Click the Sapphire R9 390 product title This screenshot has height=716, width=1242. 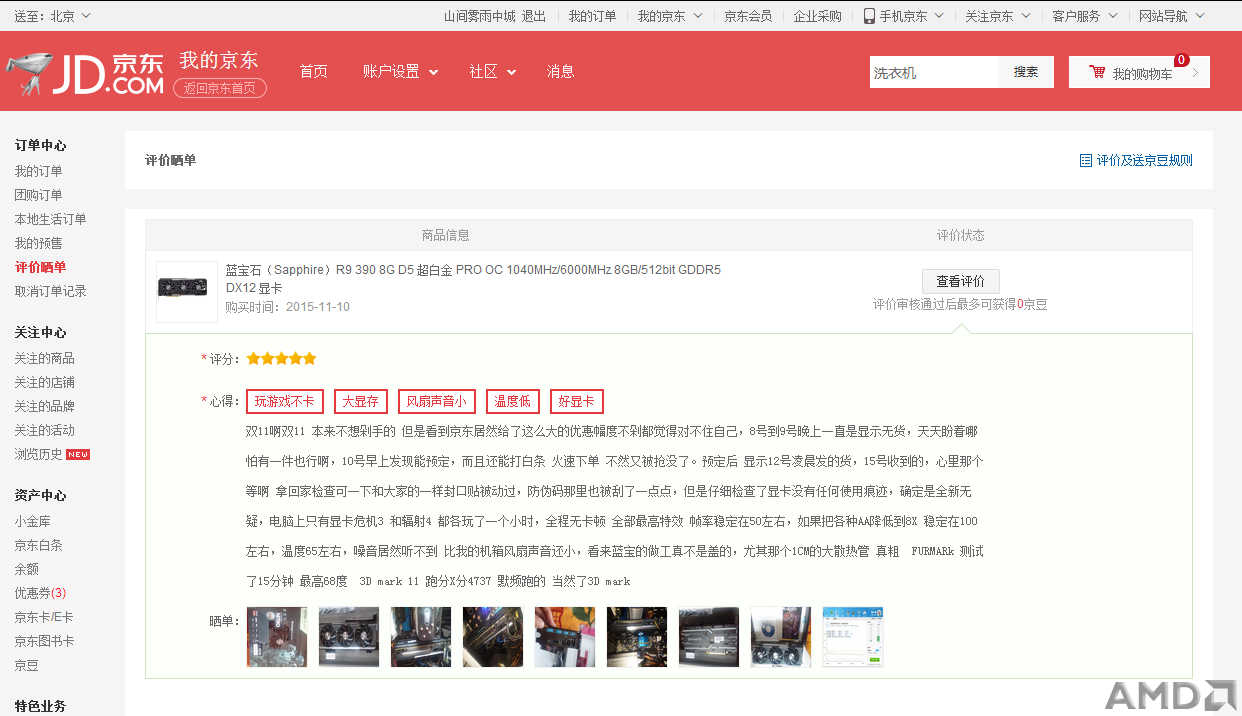pos(473,279)
